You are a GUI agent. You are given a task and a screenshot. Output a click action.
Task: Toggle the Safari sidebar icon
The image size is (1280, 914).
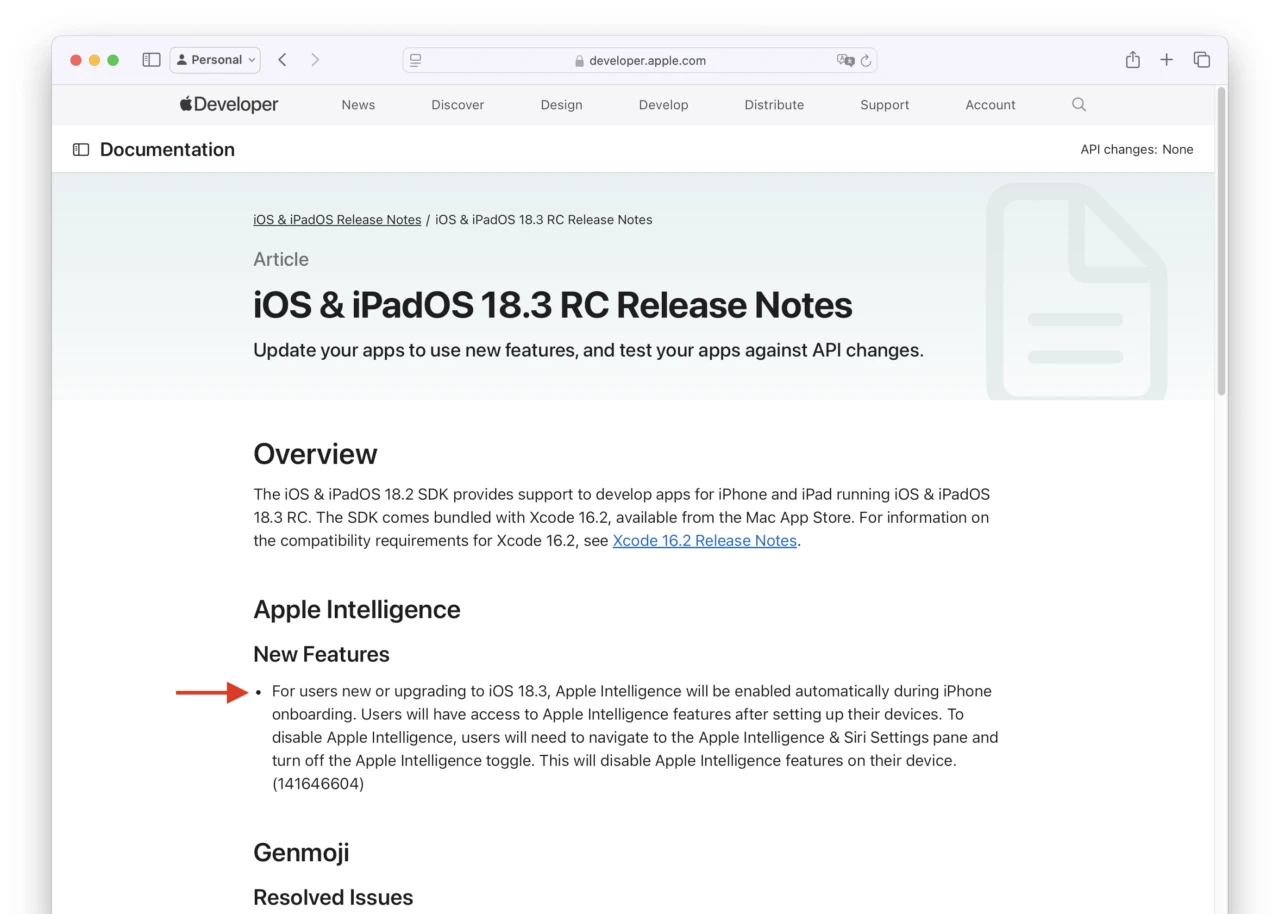pyautogui.click(x=151, y=60)
